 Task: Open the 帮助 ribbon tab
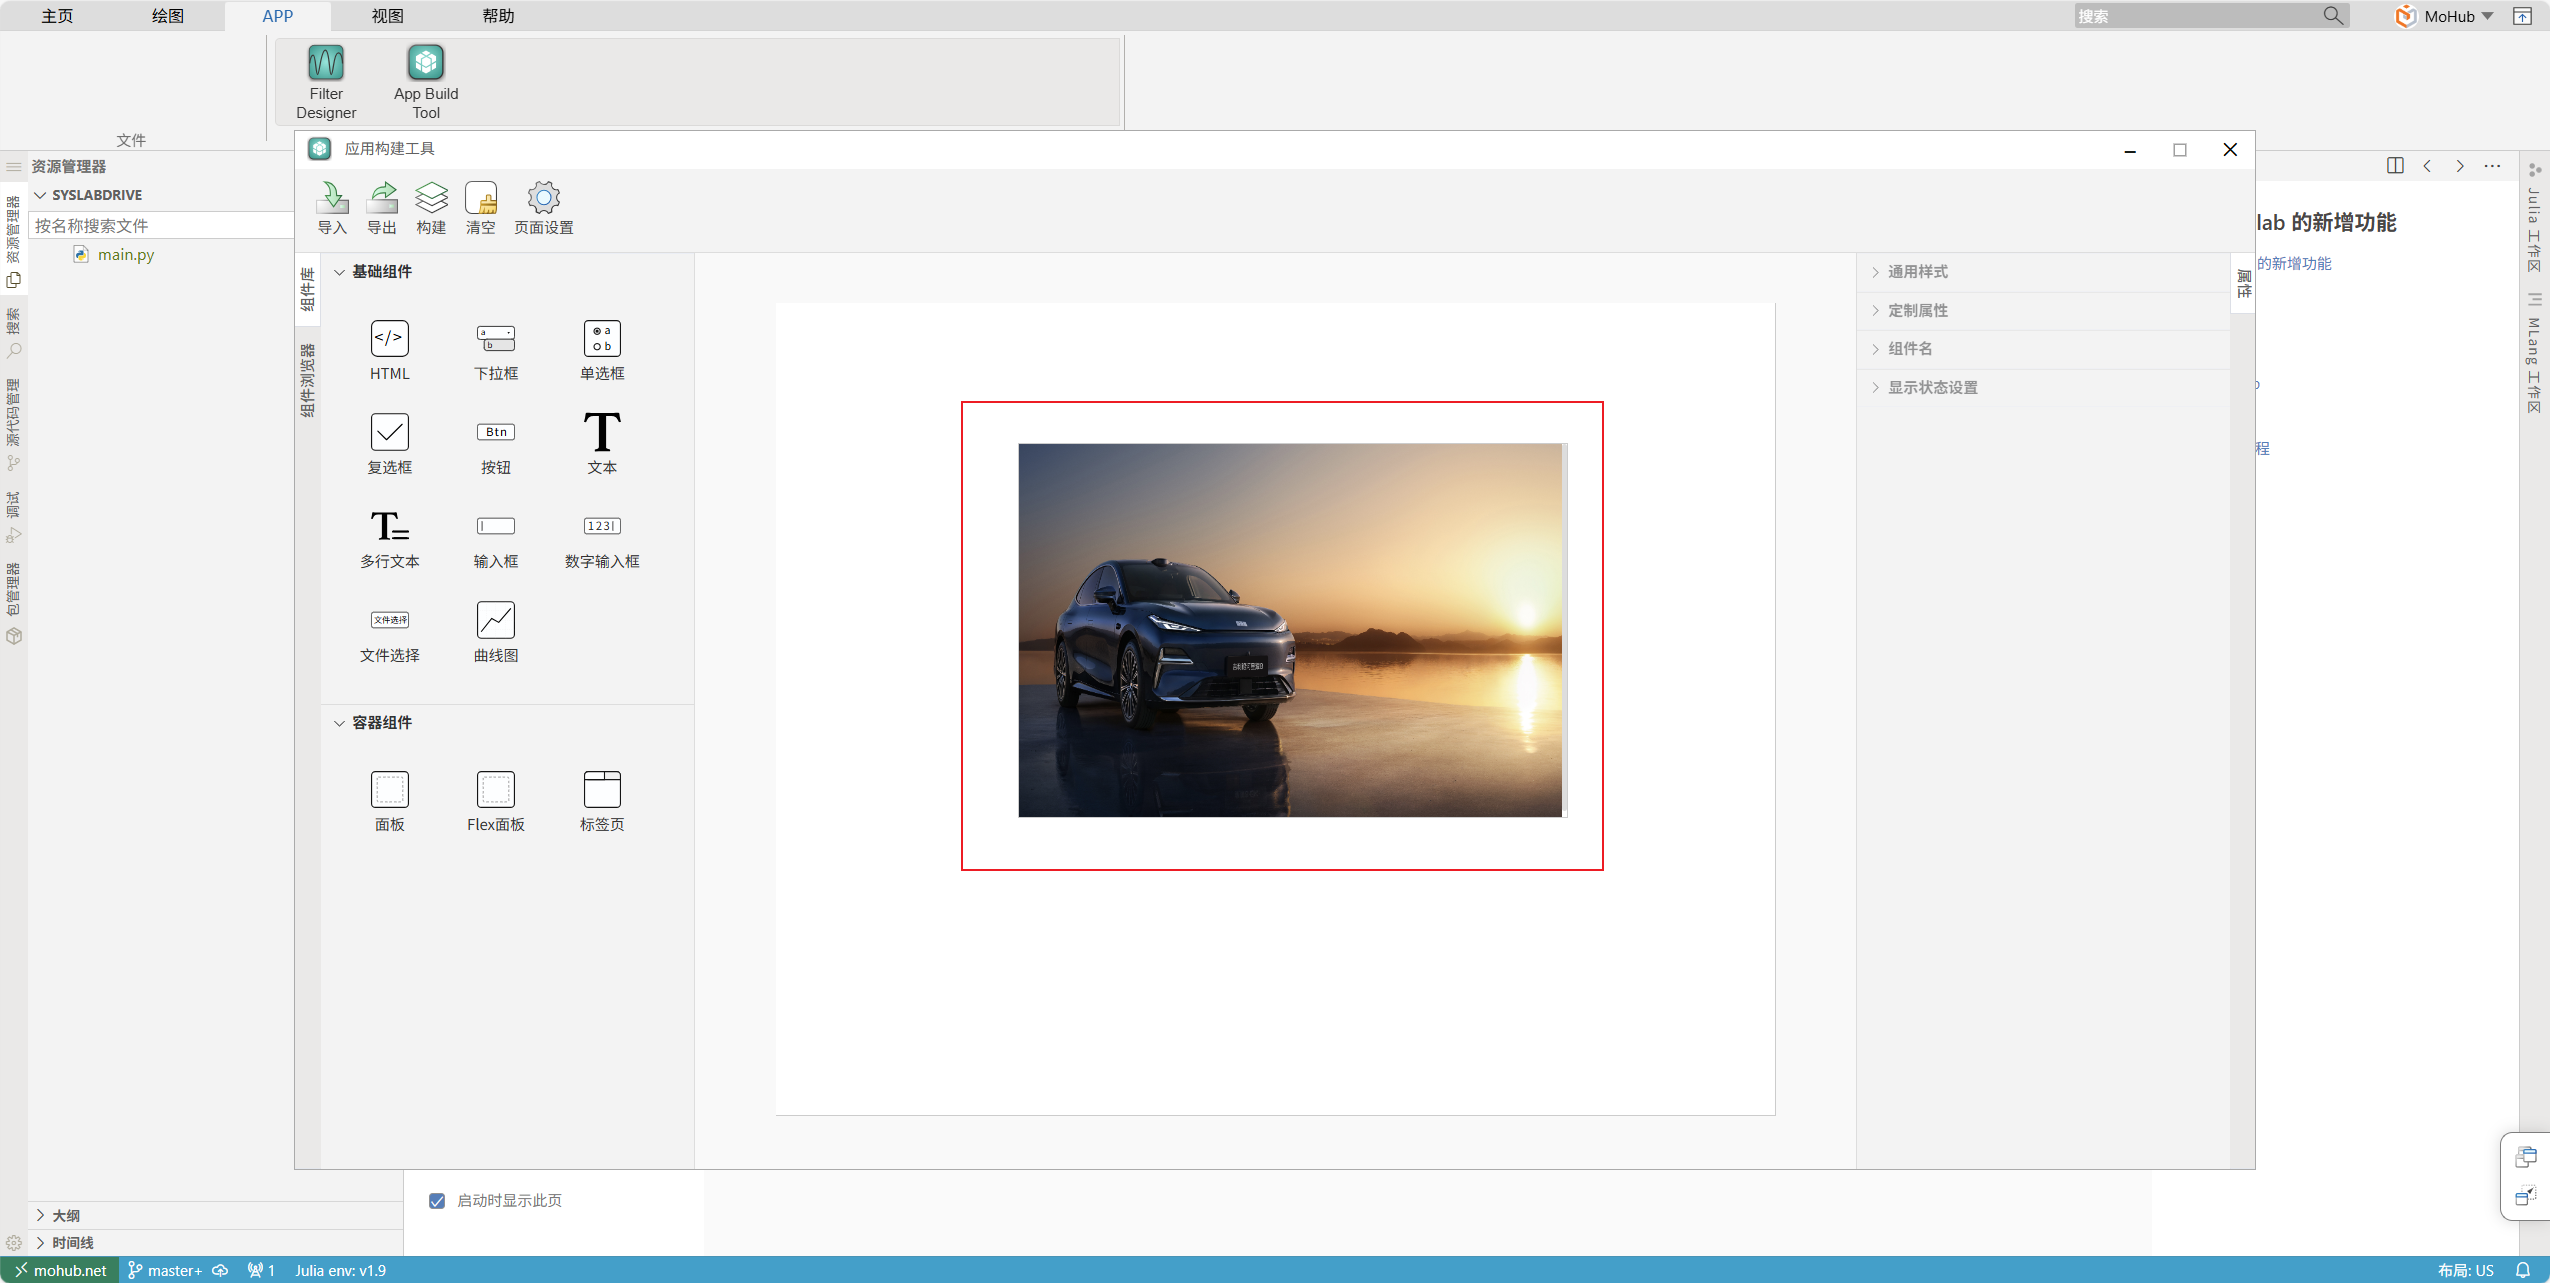(498, 16)
